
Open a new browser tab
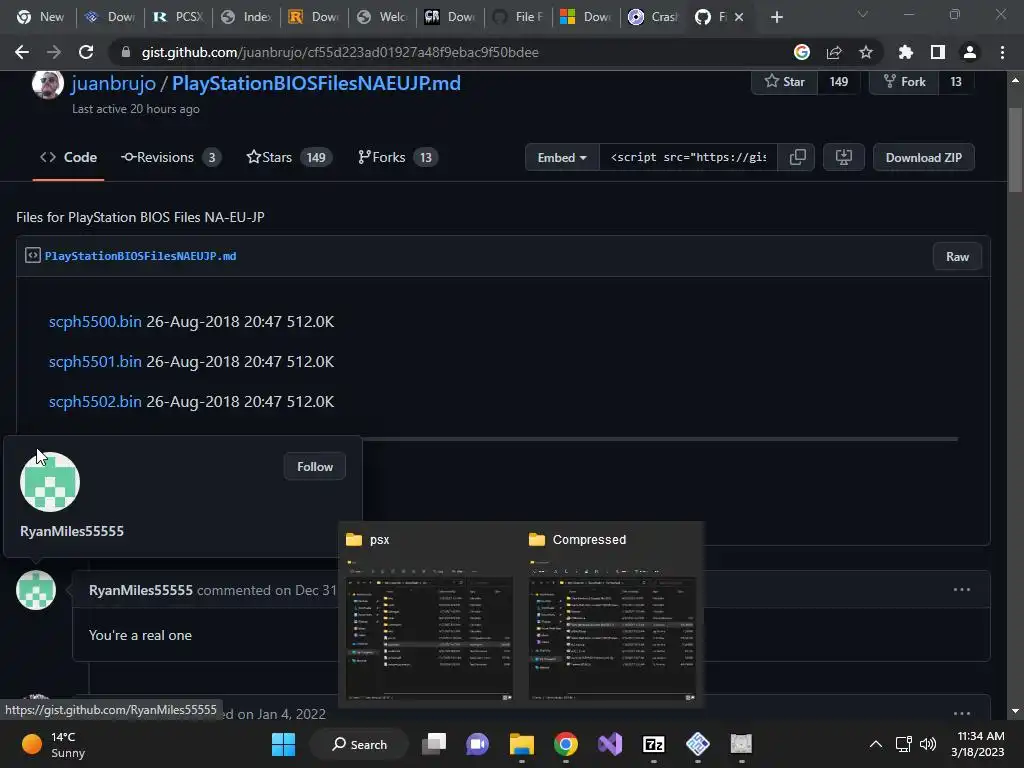(x=776, y=17)
